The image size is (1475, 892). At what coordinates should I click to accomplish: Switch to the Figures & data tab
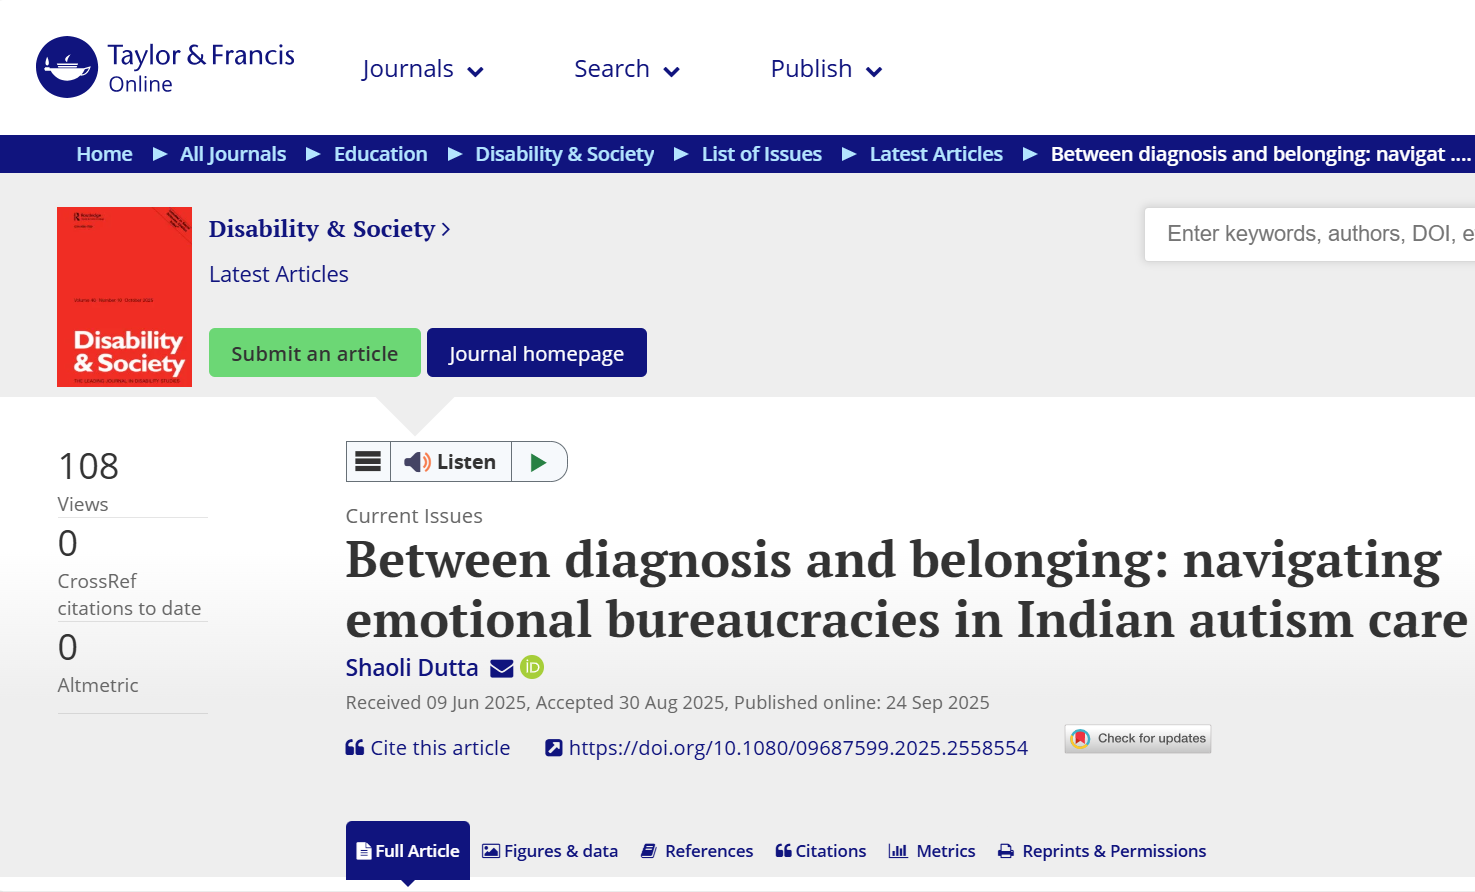(550, 851)
